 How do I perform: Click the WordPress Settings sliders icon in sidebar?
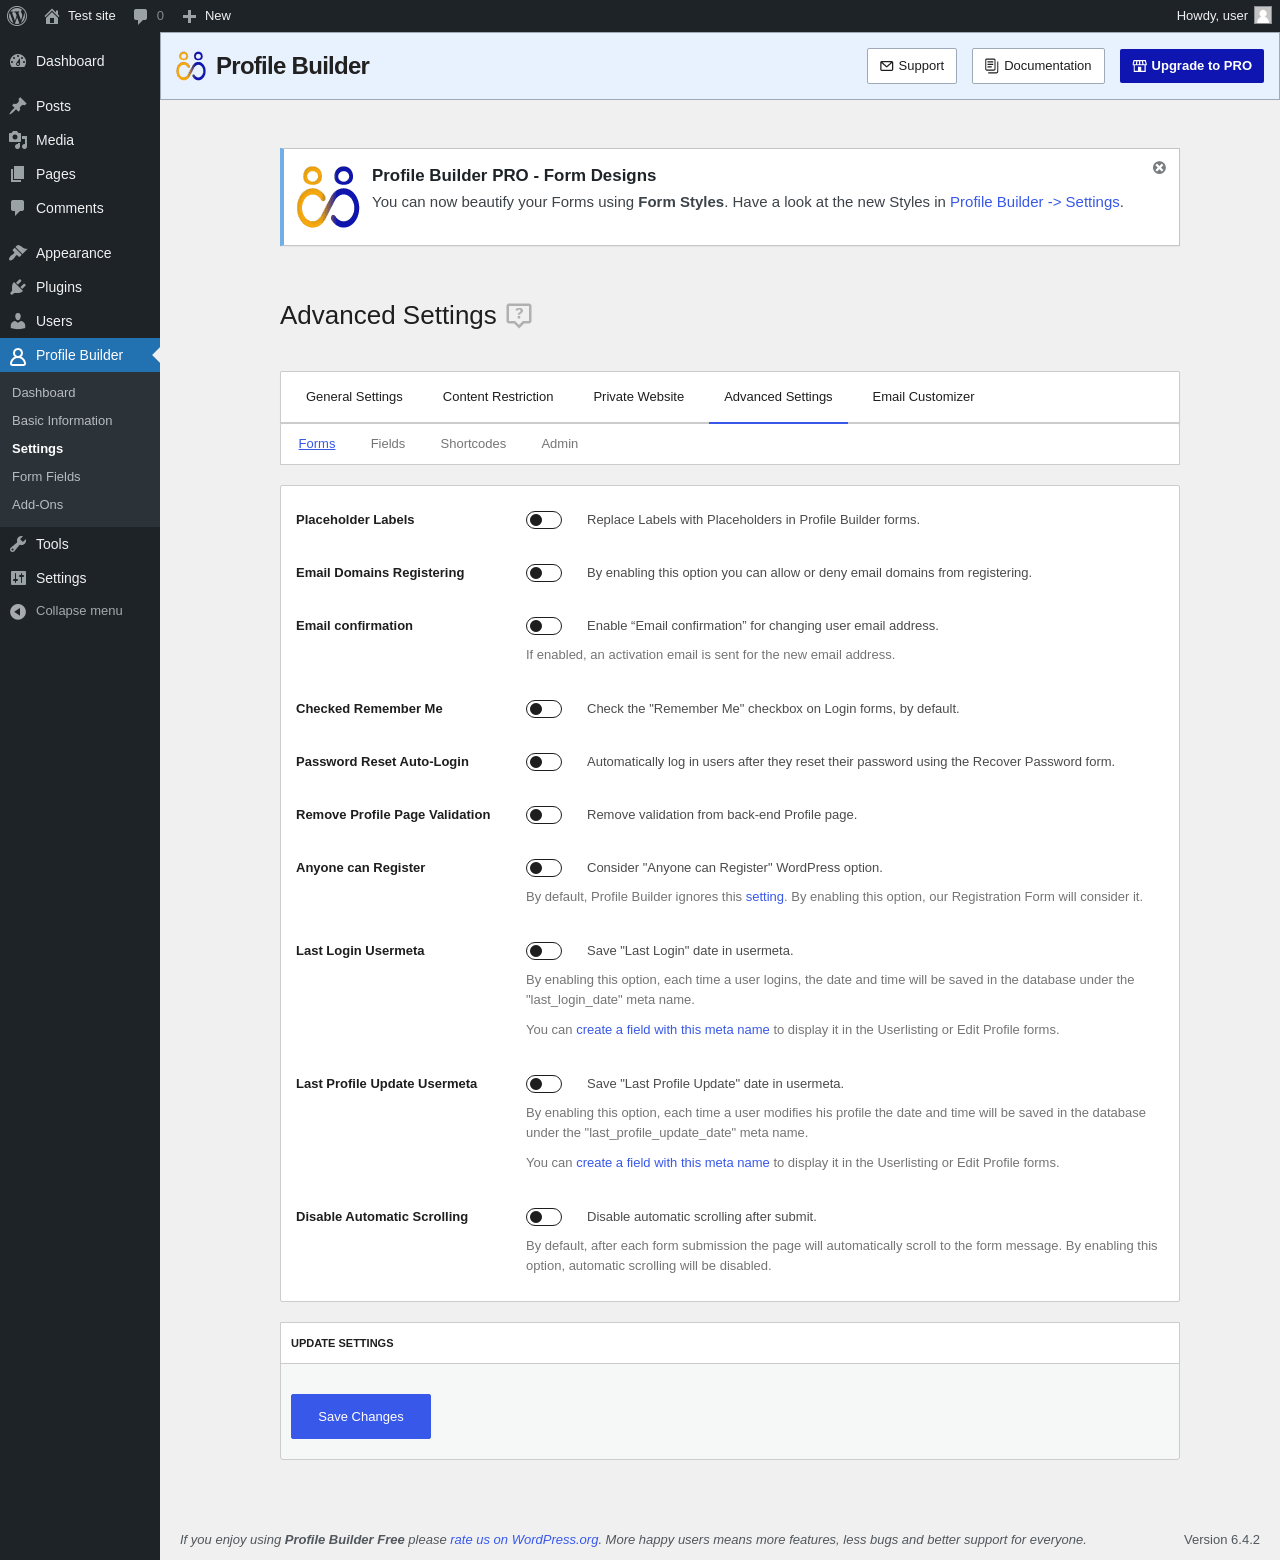(18, 578)
